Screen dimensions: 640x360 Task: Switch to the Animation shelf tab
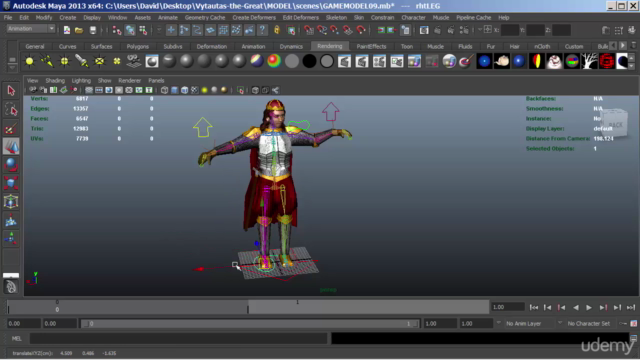click(253, 47)
